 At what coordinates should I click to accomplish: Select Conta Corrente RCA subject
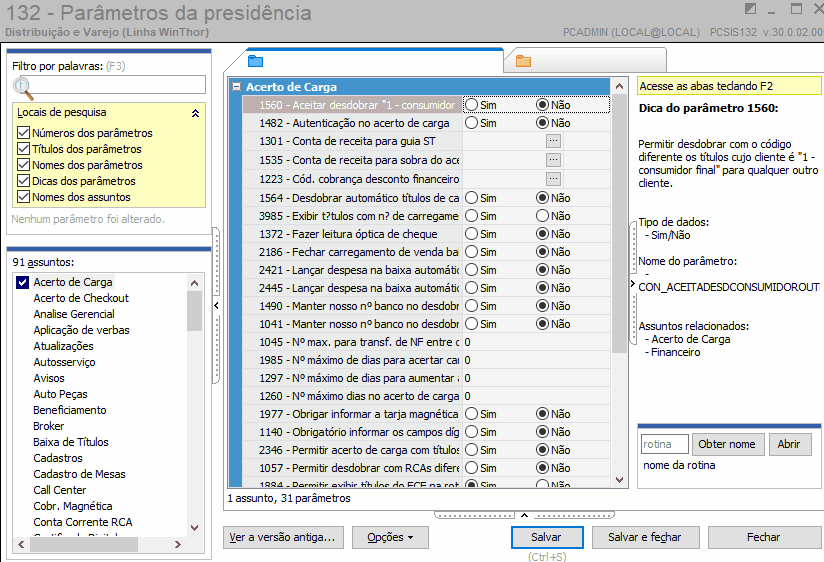coord(83,522)
